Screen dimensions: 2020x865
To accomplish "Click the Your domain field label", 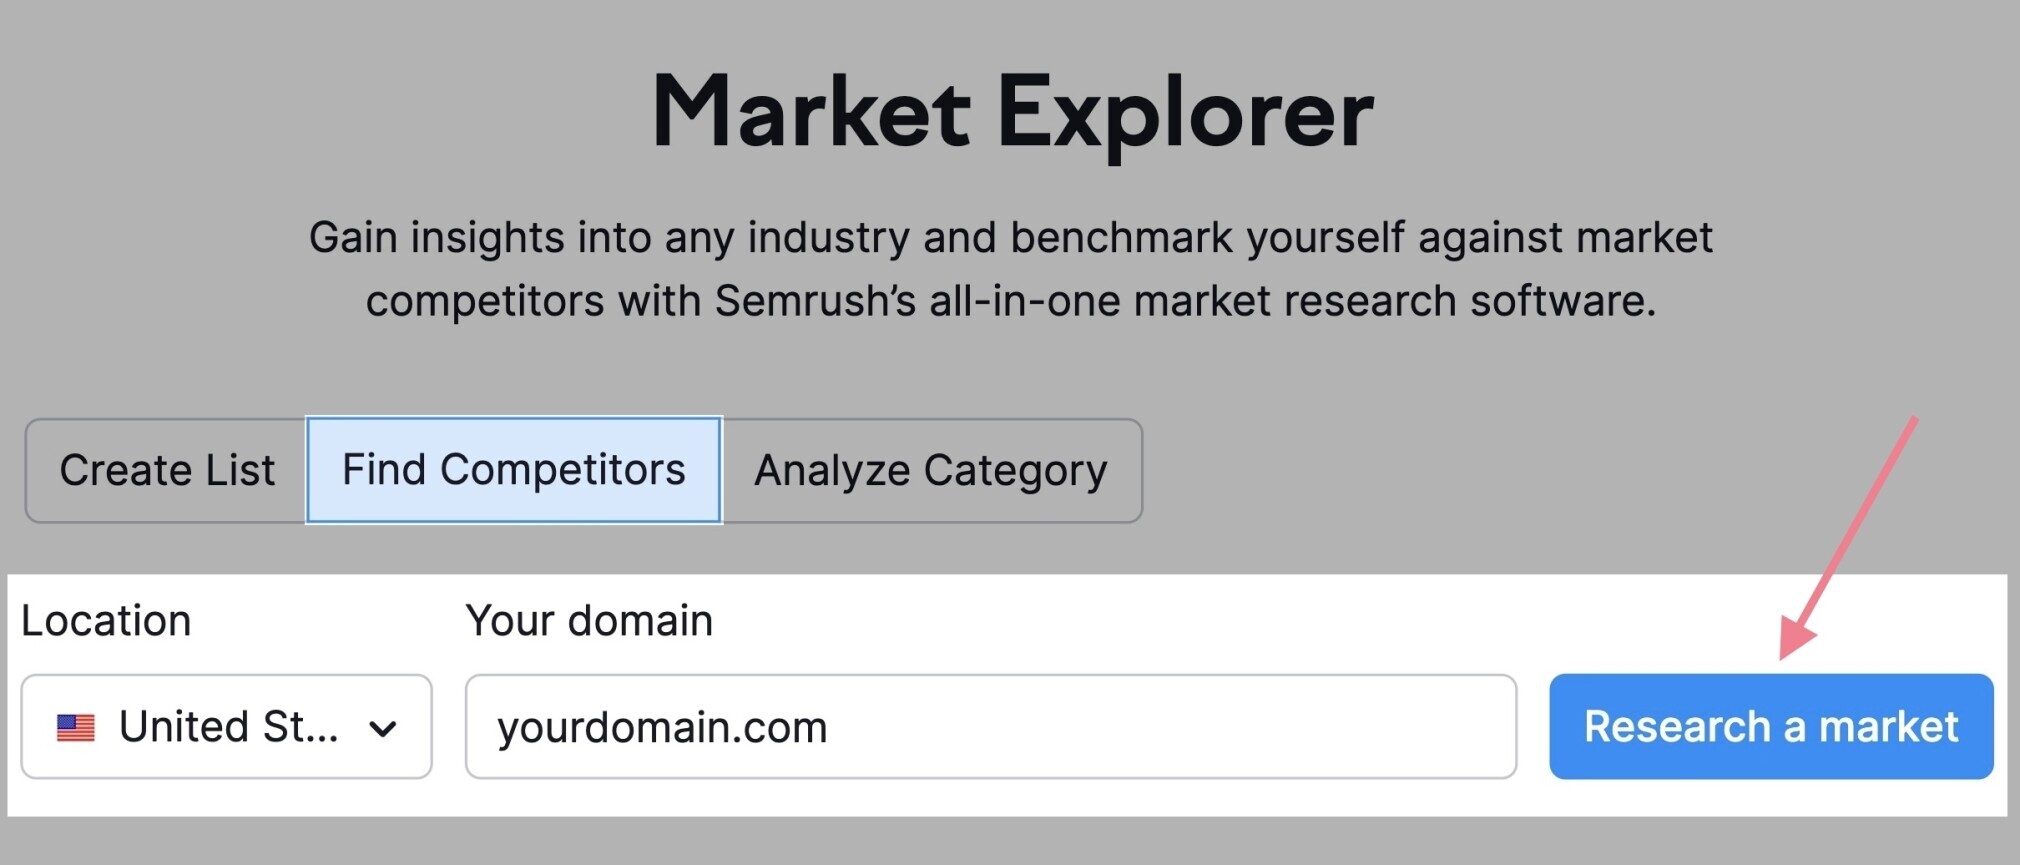I will click(589, 621).
